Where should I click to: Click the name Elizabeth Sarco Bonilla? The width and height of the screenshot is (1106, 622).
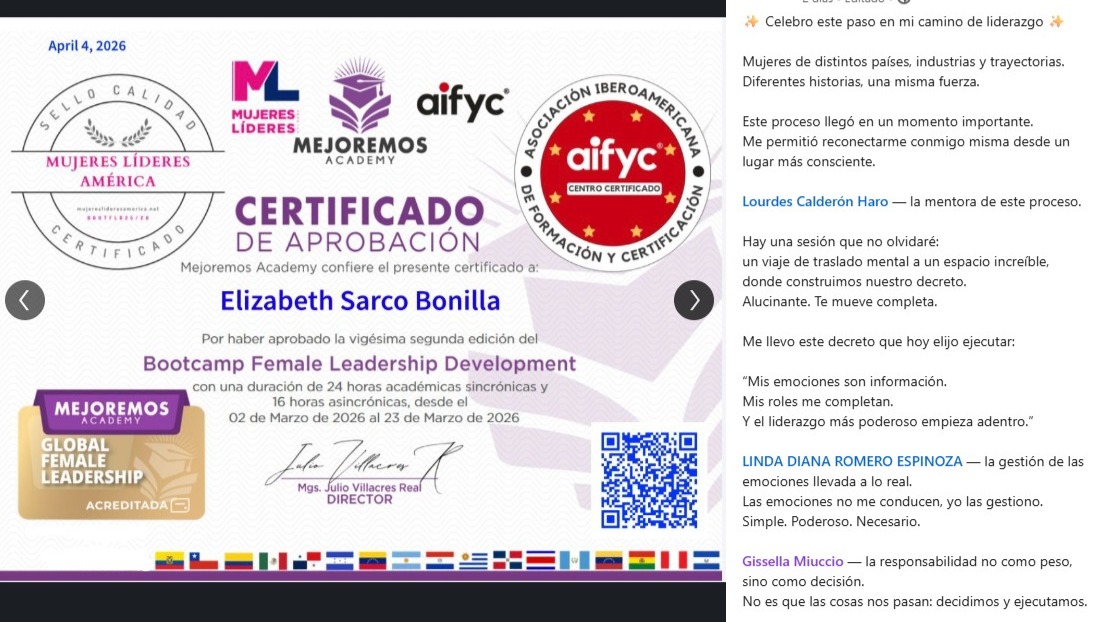[x=360, y=300]
